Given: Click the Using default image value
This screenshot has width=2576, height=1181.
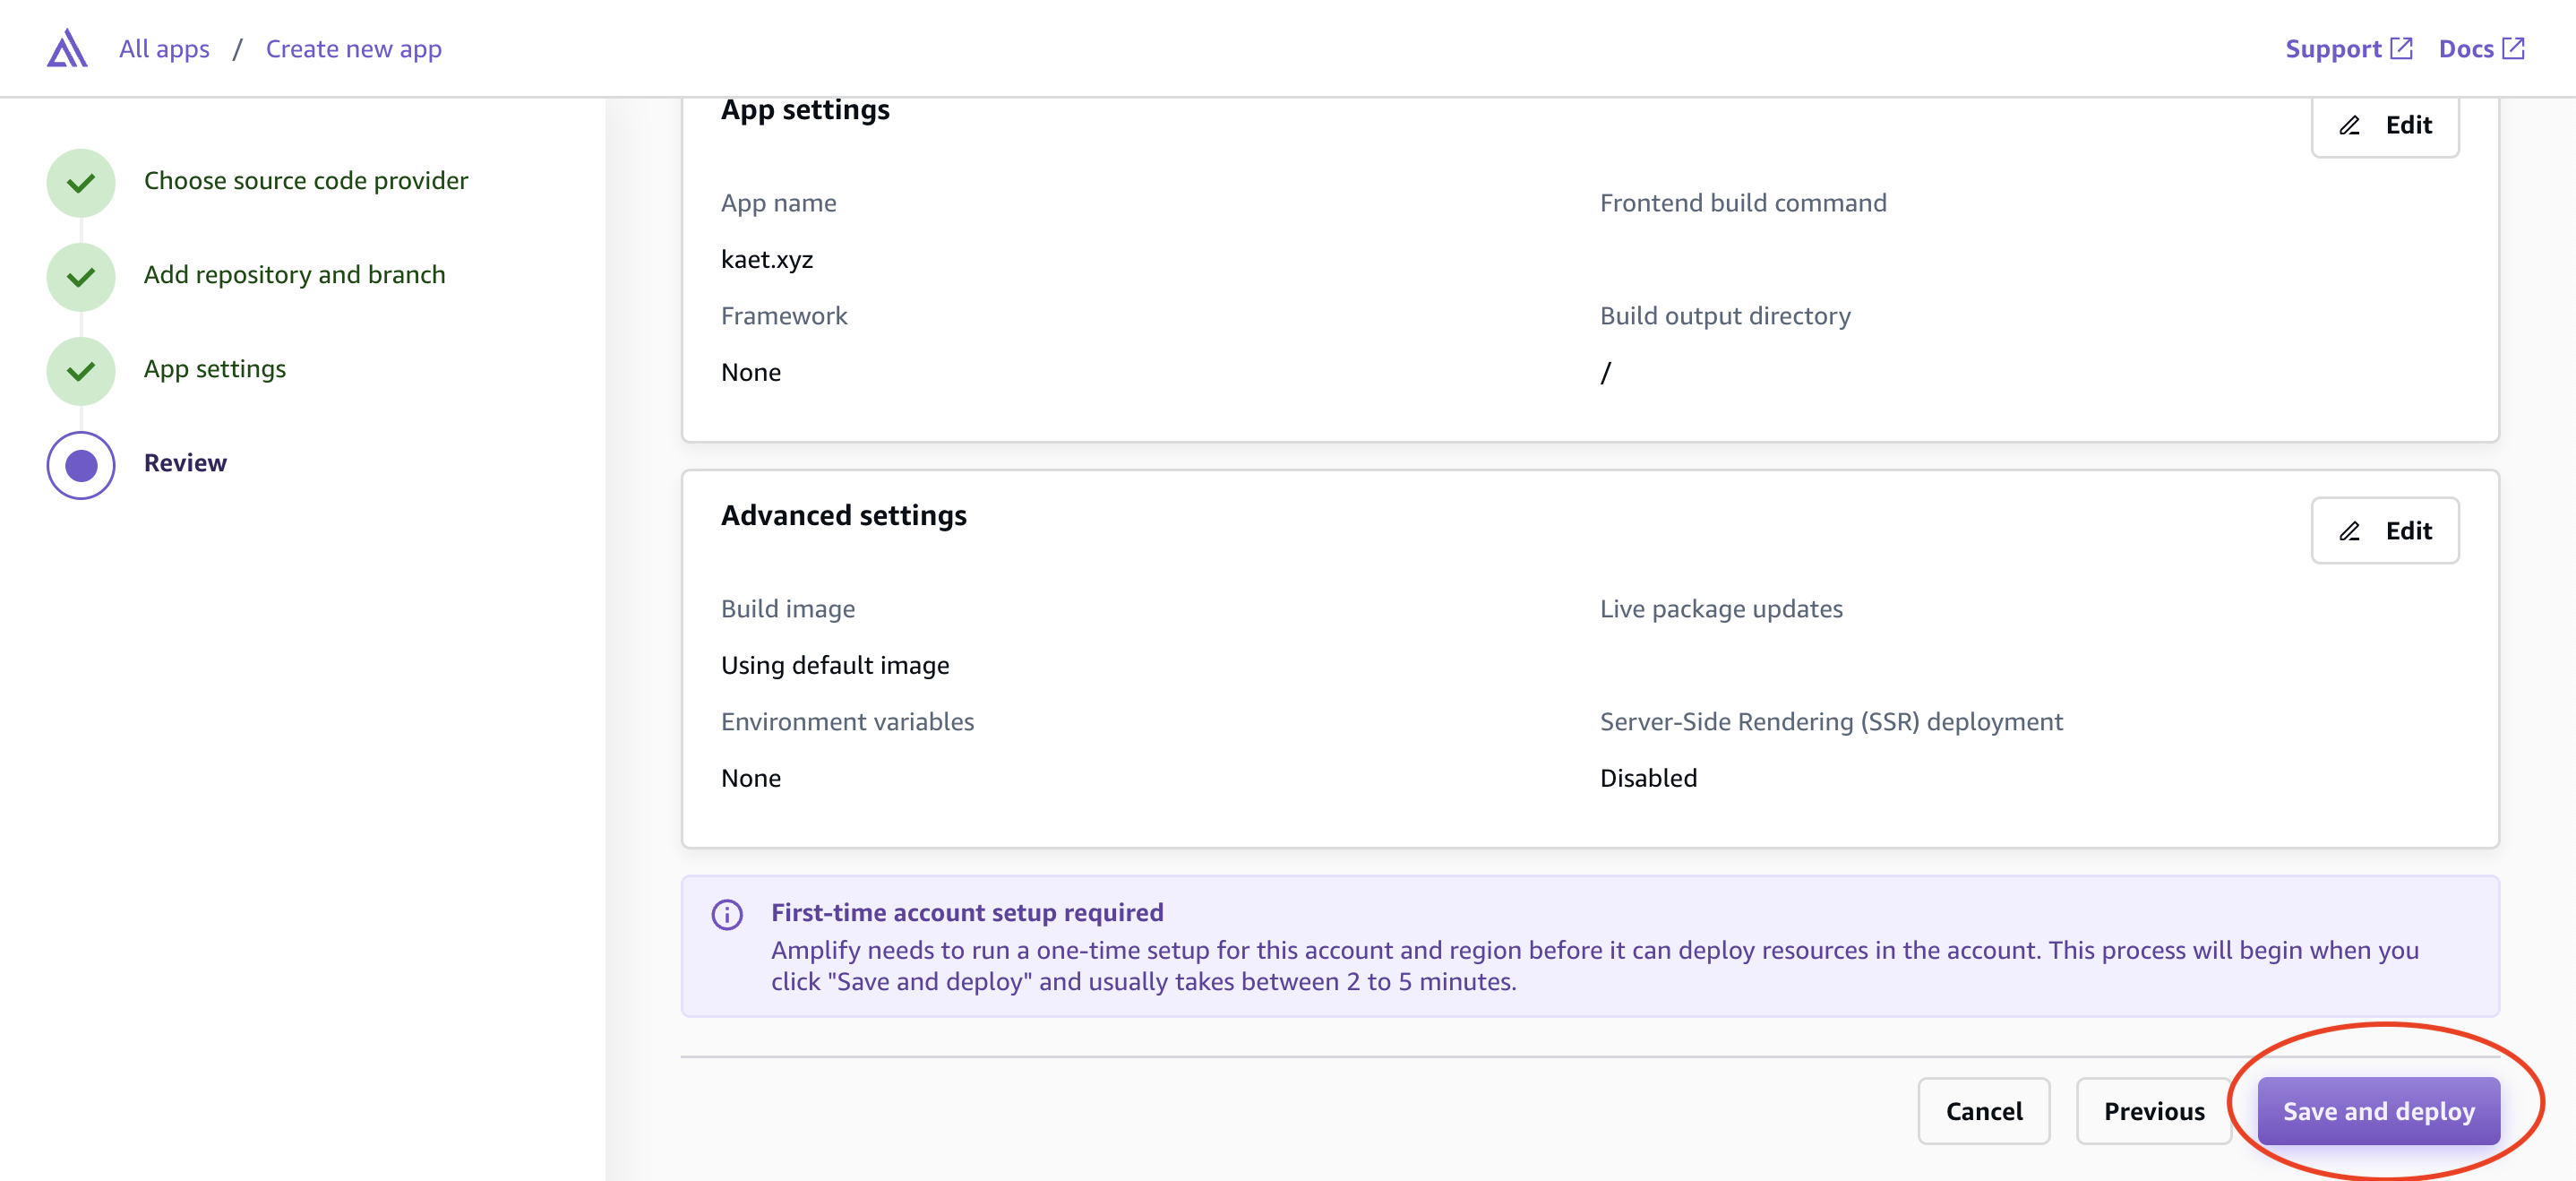Looking at the screenshot, I should [835, 666].
